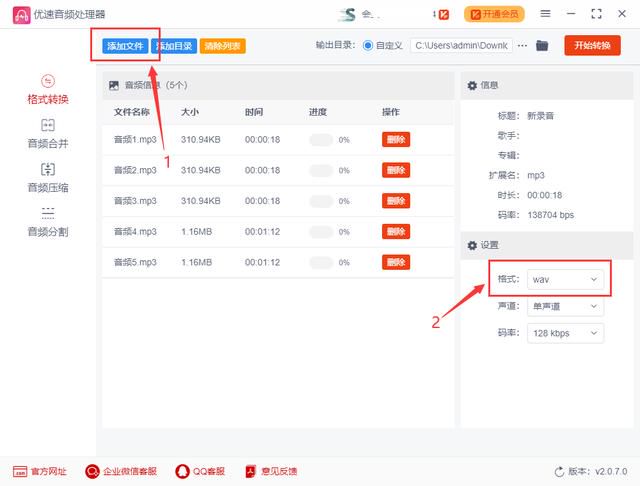This screenshot has width=640, height=486.
Task: Click the app logo icon
Action: click(x=21, y=15)
